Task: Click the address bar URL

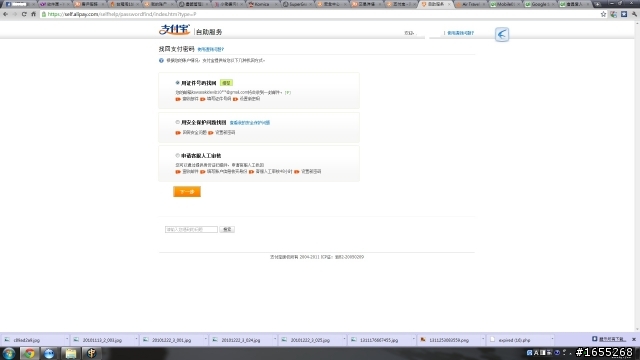Action: pos(122,14)
